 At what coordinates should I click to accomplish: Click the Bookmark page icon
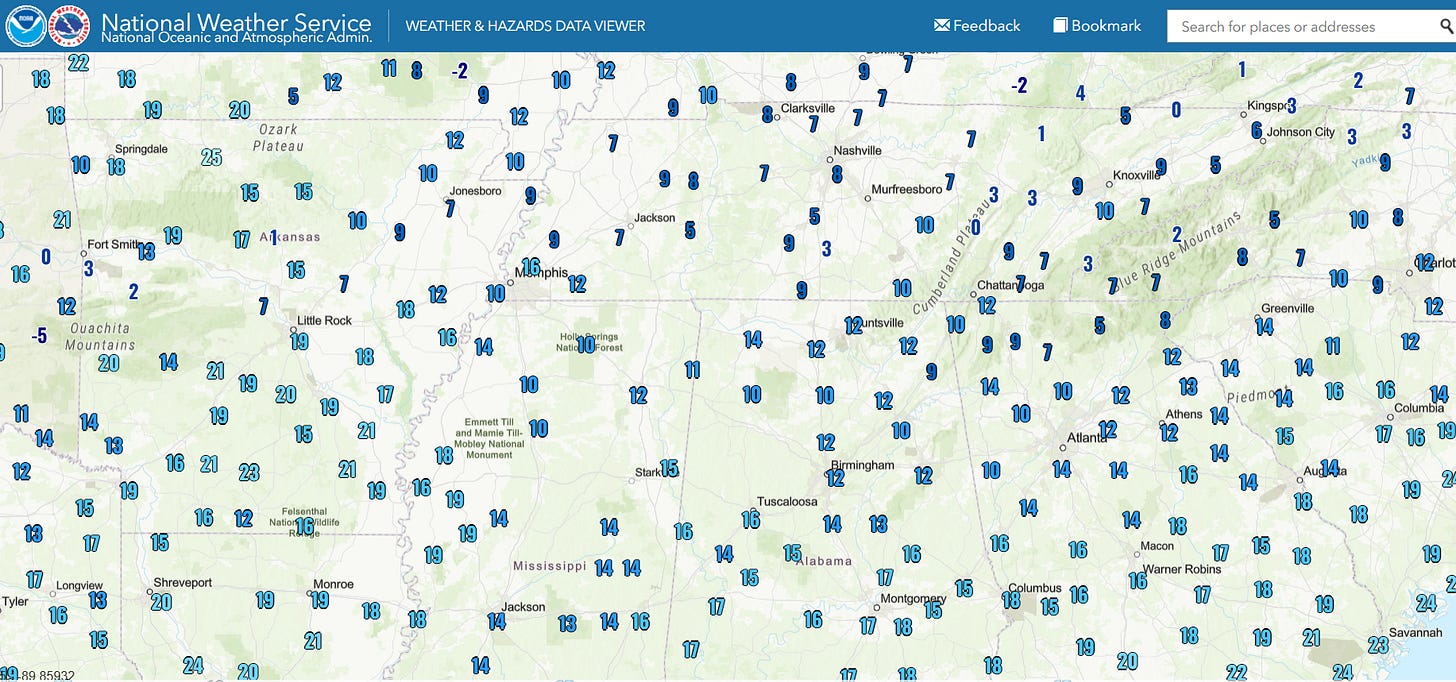[x=1060, y=25]
